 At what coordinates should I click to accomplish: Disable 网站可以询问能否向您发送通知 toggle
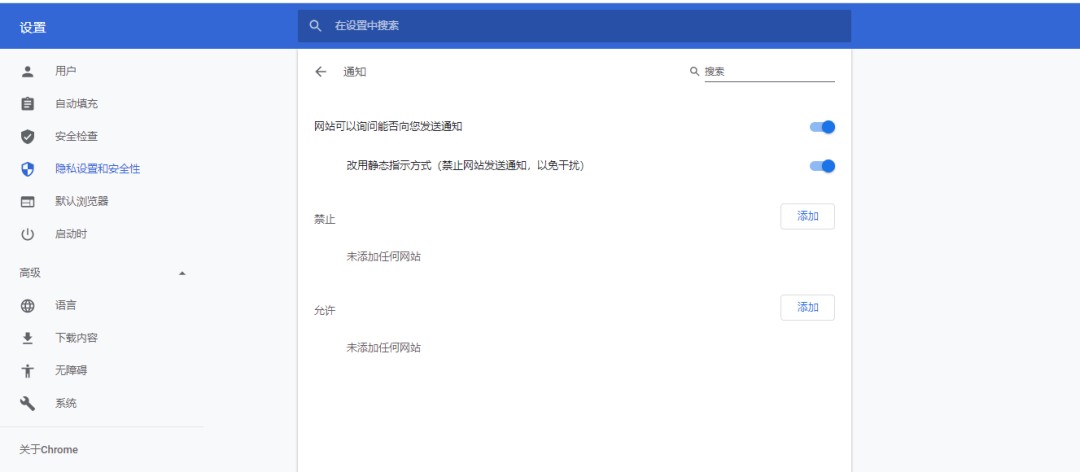(x=822, y=127)
